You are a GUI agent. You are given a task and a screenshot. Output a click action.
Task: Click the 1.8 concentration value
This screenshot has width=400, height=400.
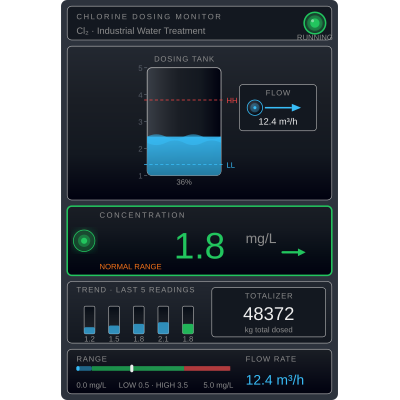[200, 246]
